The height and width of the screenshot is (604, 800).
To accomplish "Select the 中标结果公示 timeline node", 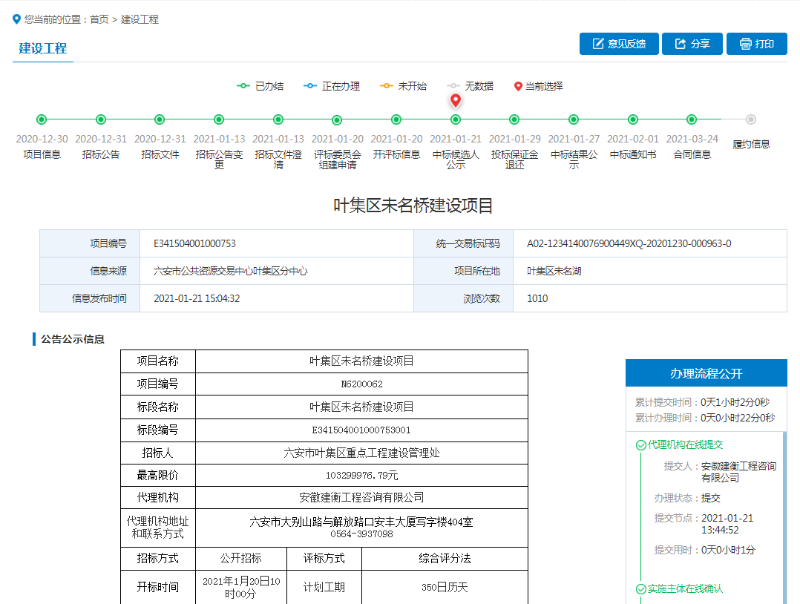I will (573, 119).
